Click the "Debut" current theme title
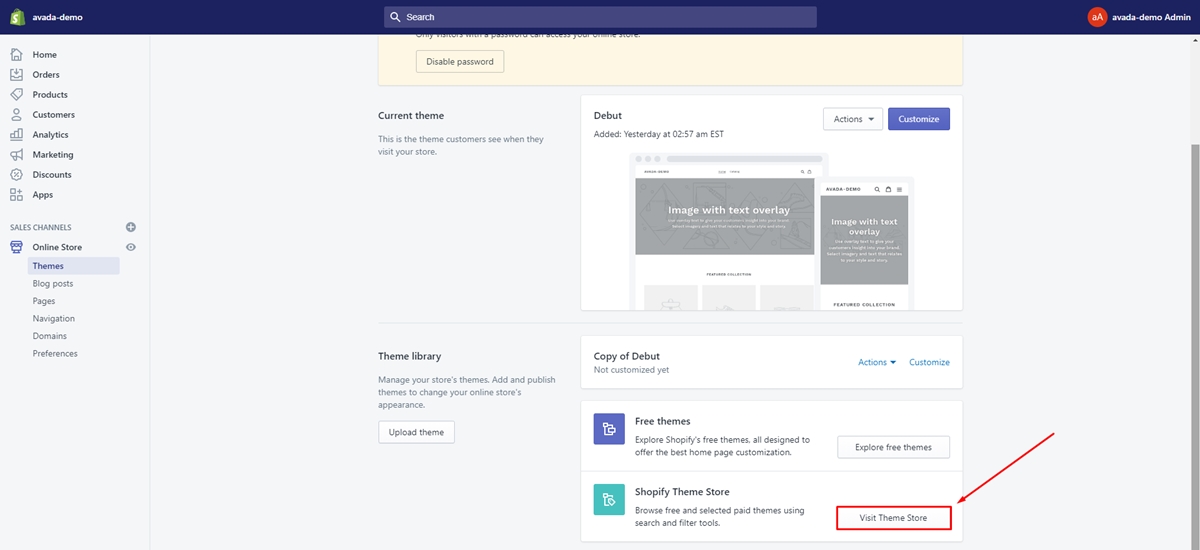1200x550 pixels. point(608,115)
